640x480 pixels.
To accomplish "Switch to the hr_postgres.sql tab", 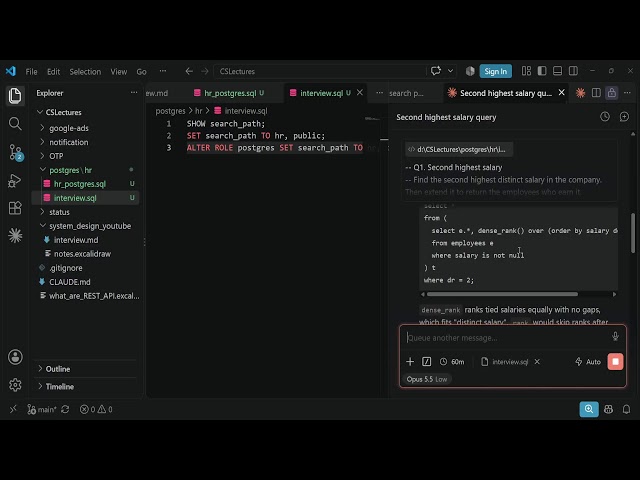I will point(229,93).
